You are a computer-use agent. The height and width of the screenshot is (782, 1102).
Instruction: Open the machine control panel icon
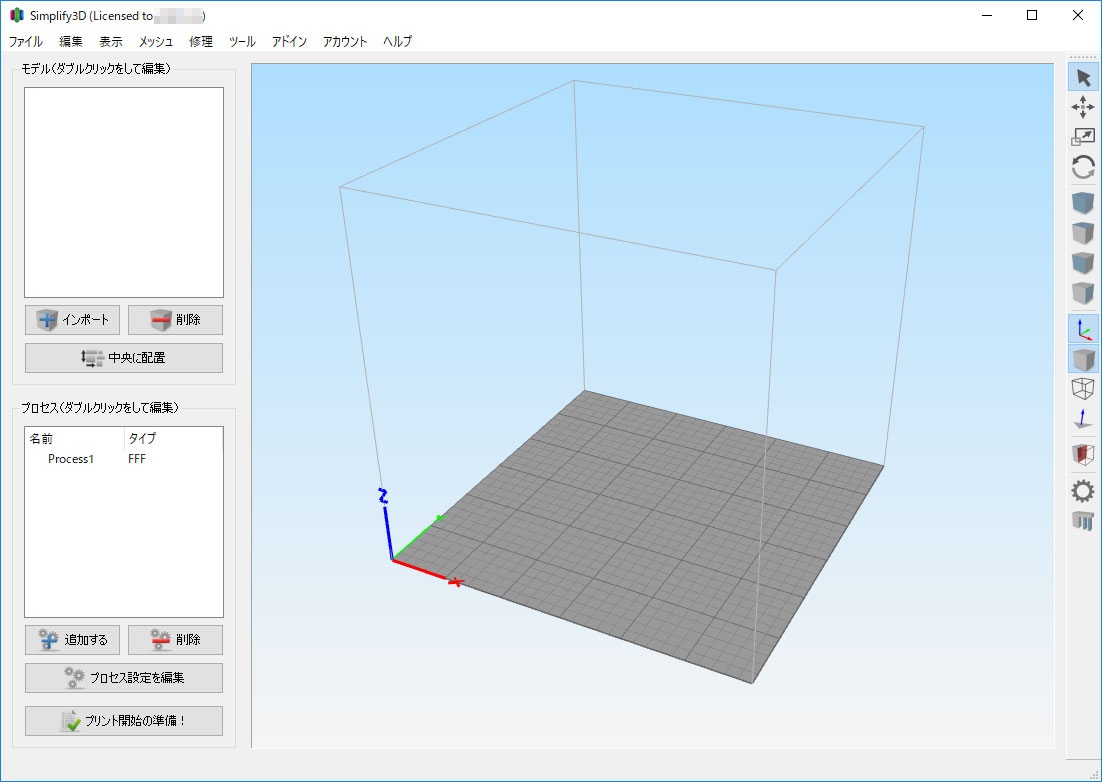pos(1083,520)
